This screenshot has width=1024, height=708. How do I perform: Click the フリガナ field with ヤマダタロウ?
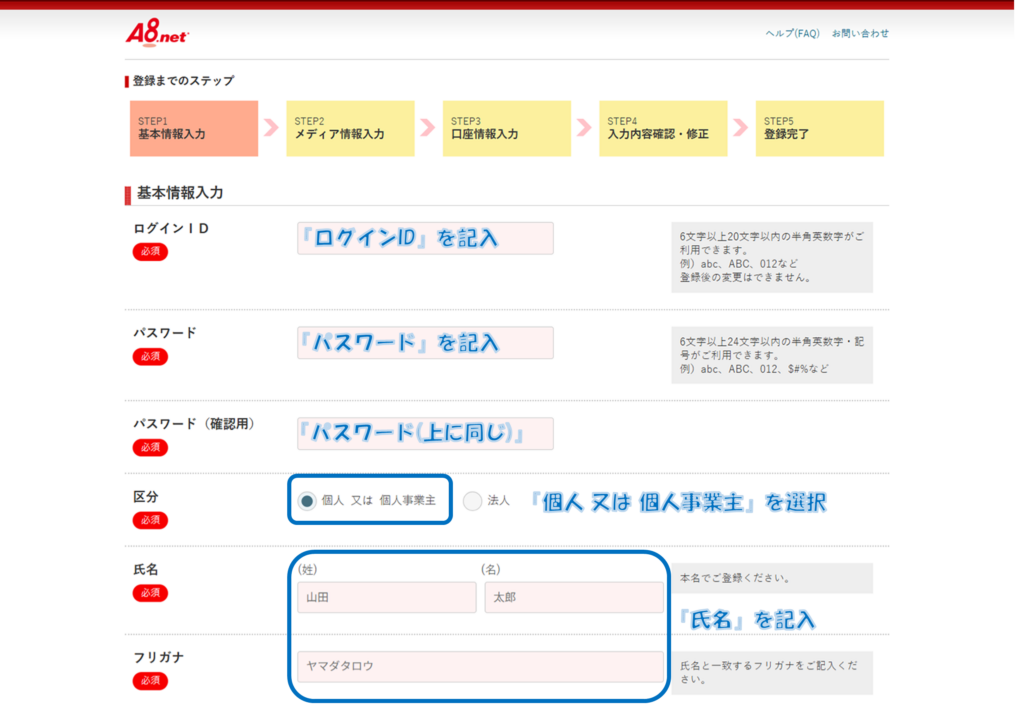[480, 666]
